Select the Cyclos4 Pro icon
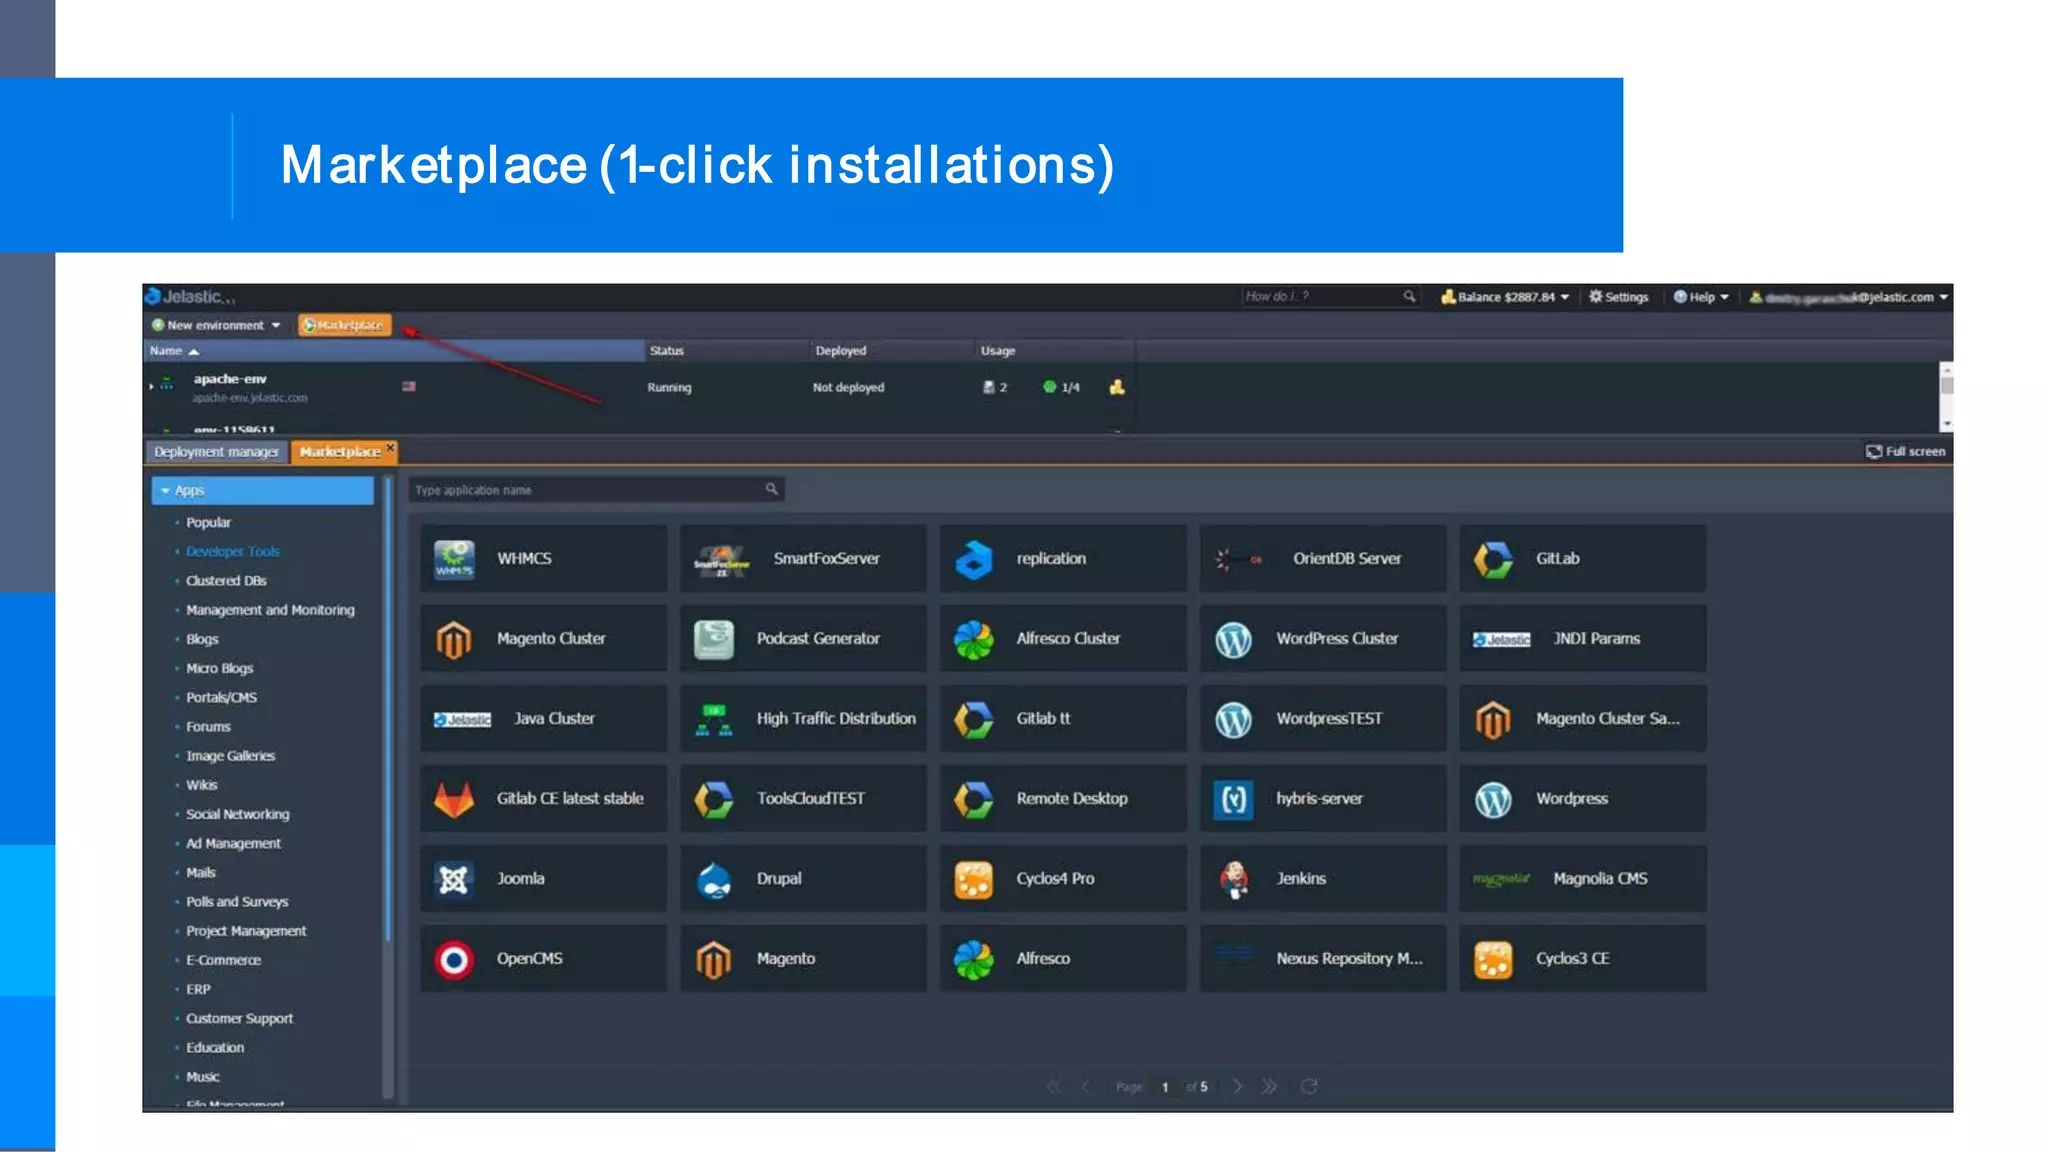Image resolution: width=2048 pixels, height=1152 pixels. (x=973, y=879)
